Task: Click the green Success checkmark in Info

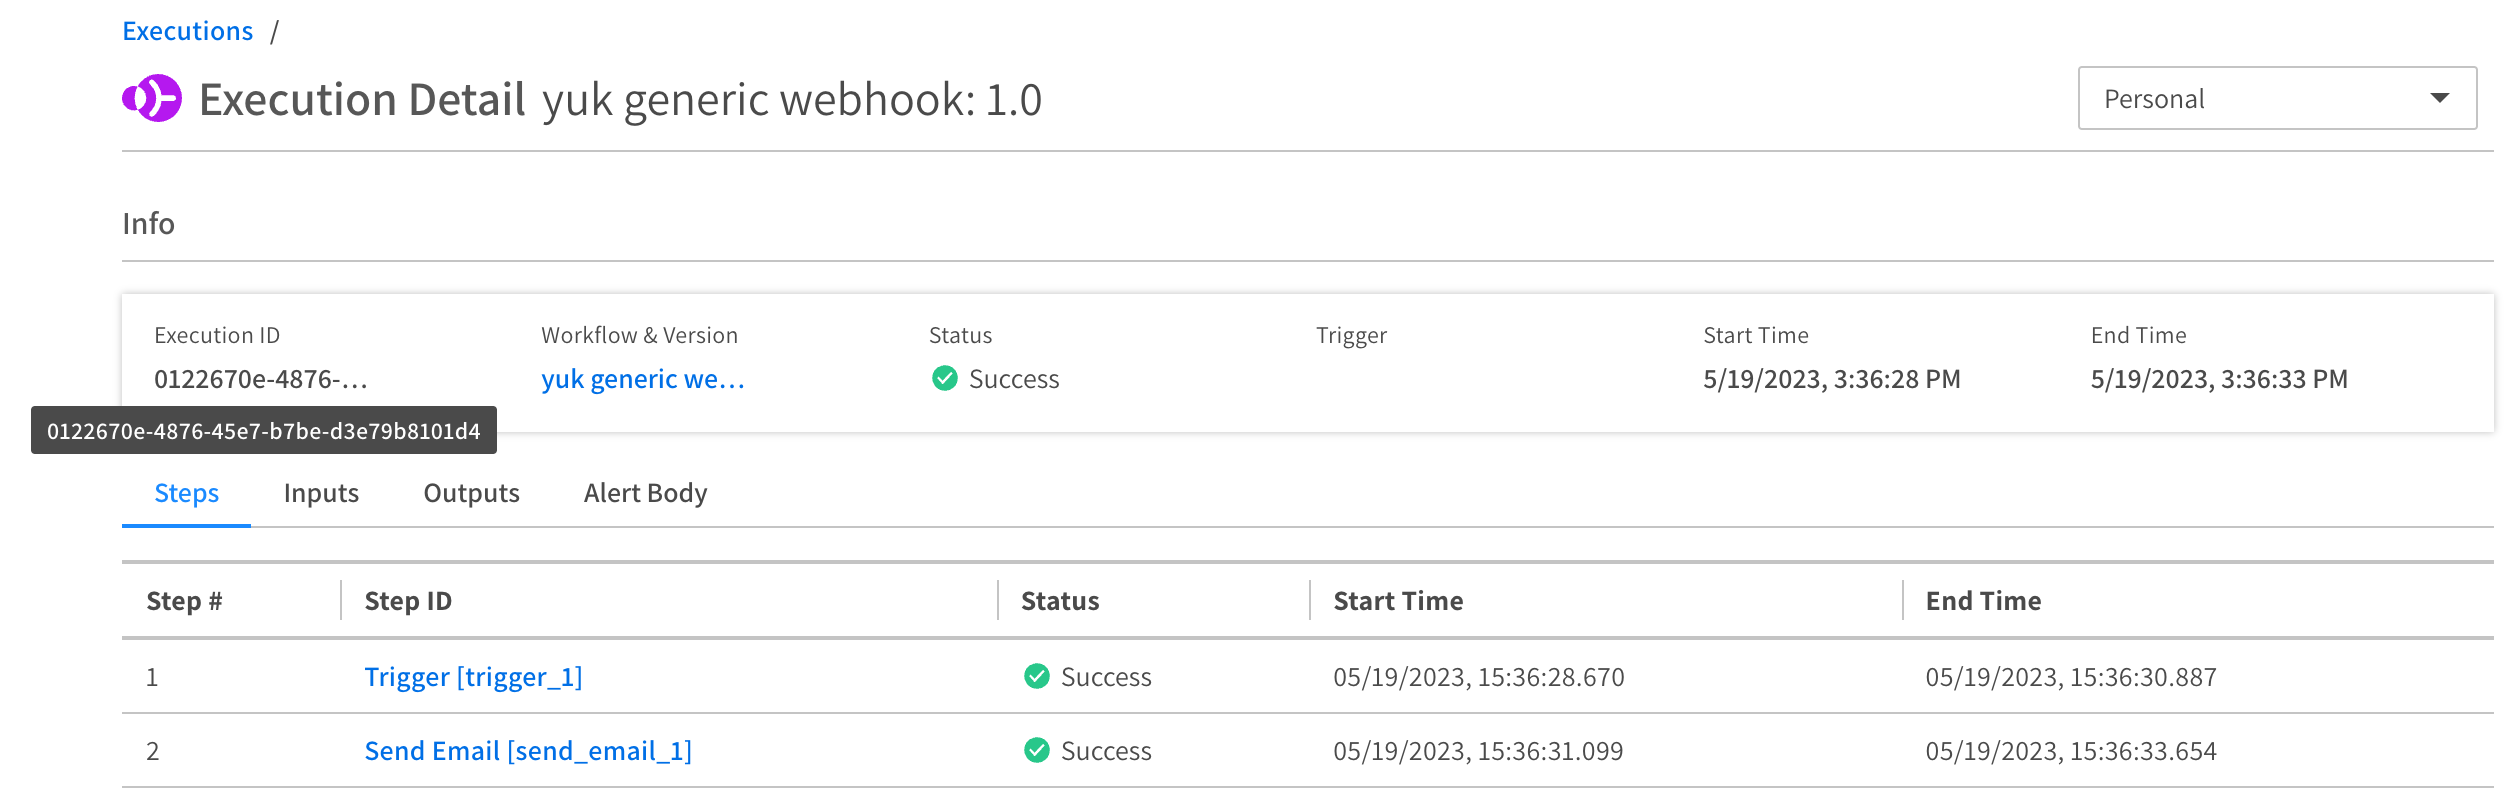Action: tap(944, 378)
